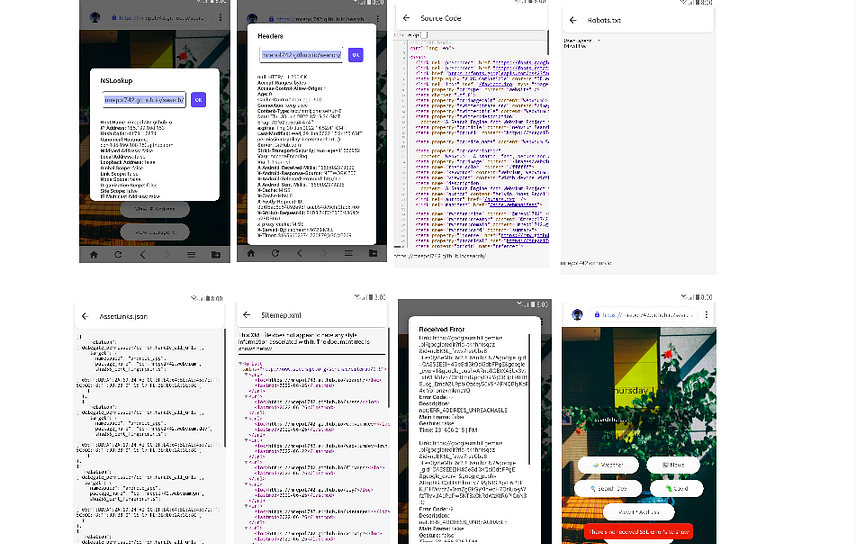Open the hamburger menu in Headers screen toolbar

click(348, 253)
